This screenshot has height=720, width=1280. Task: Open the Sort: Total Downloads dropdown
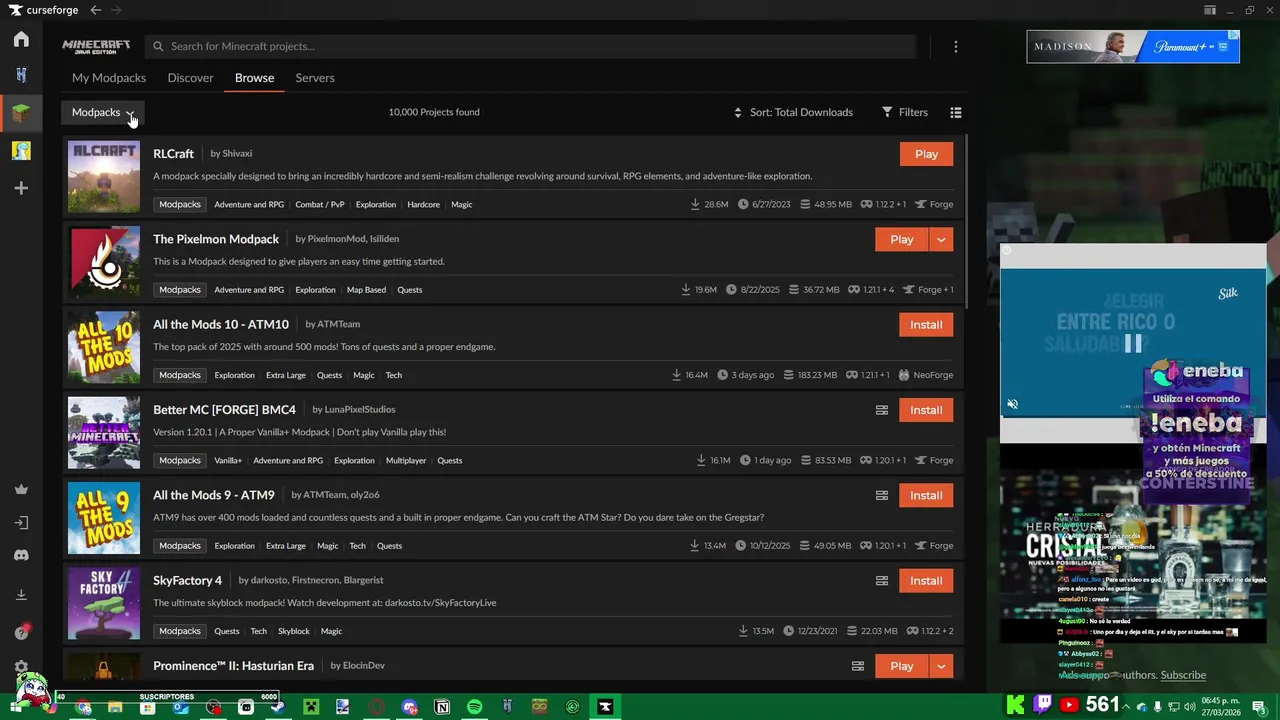(793, 112)
